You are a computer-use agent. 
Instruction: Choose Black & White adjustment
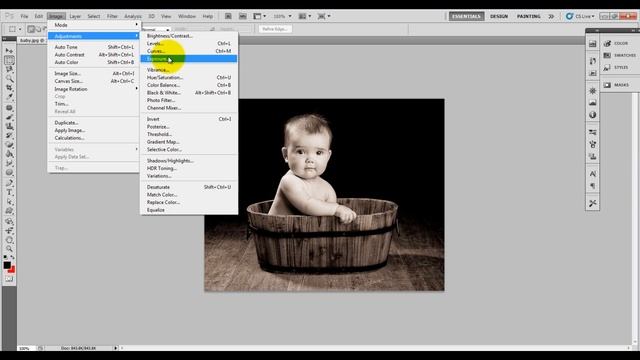[189, 93]
